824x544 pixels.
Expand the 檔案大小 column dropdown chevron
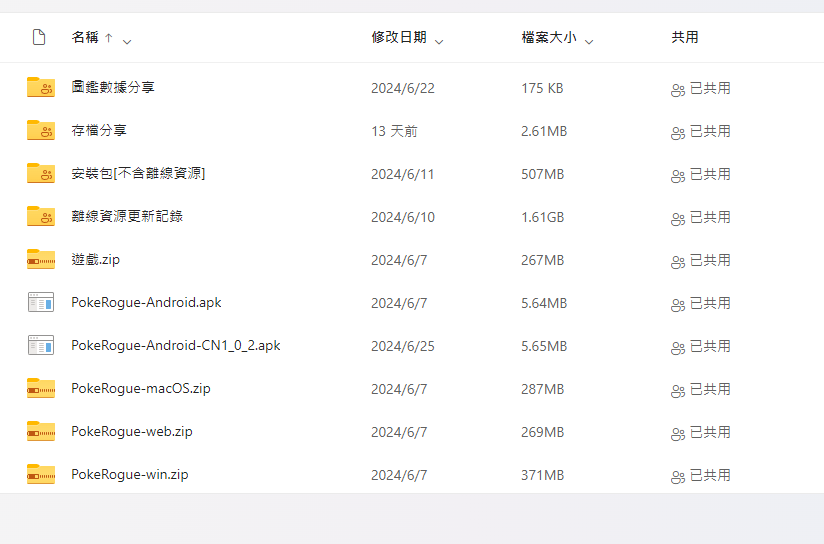click(589, 41)
